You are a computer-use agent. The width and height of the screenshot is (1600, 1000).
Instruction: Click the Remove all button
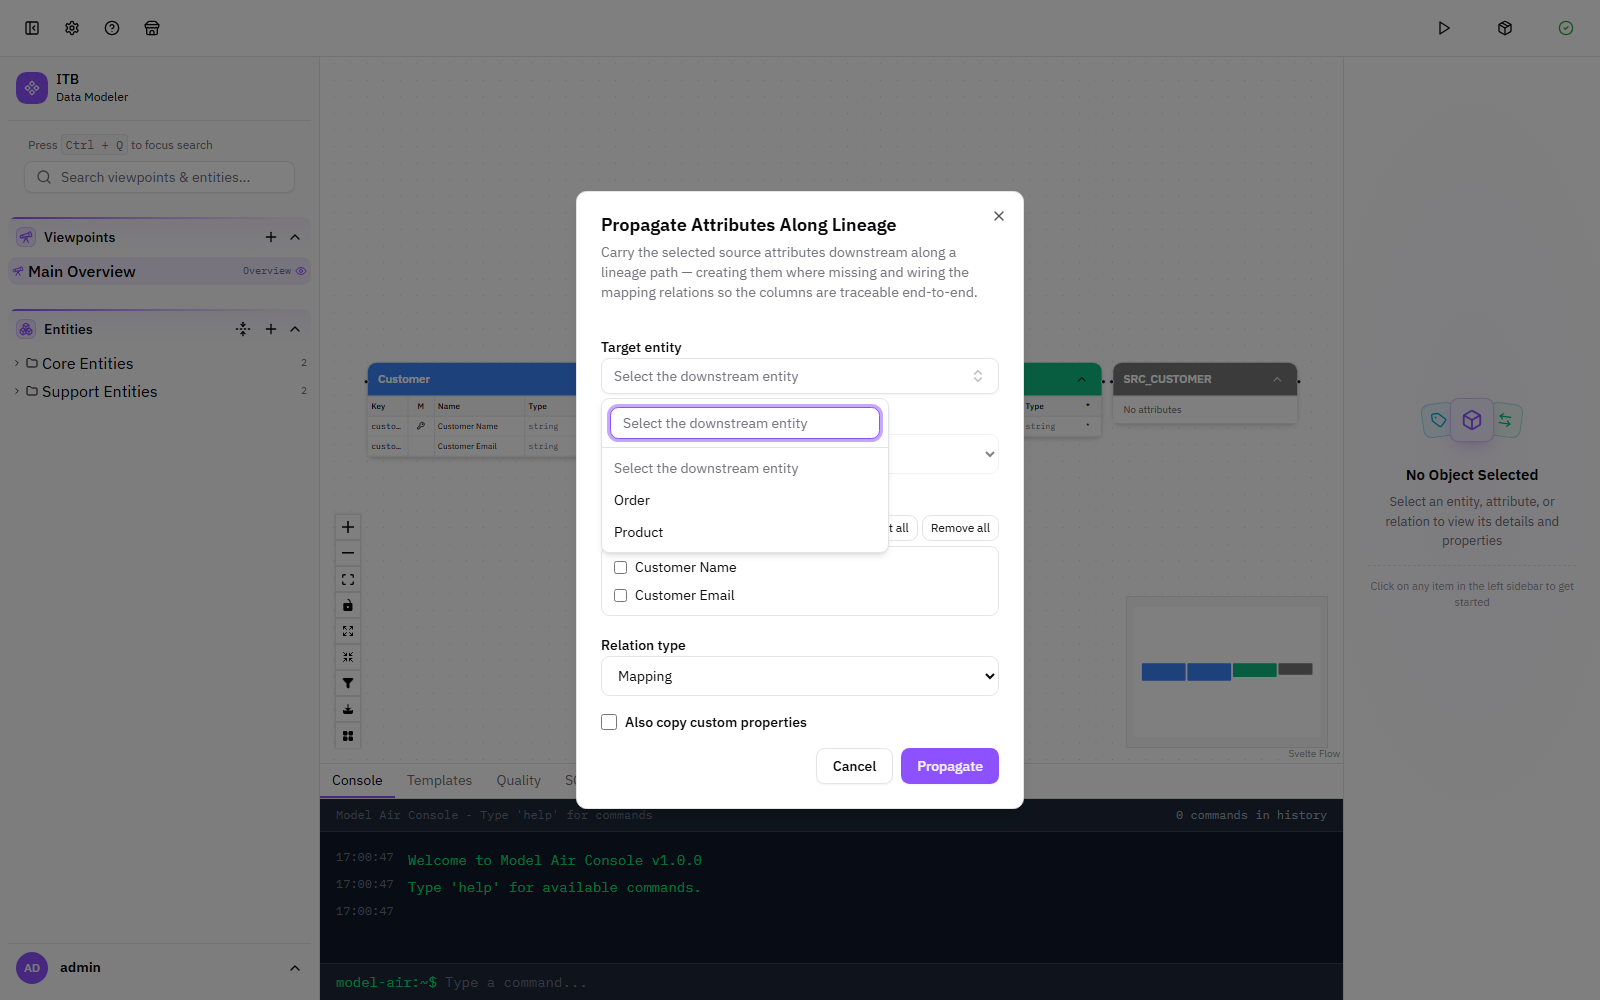(960, 528)
